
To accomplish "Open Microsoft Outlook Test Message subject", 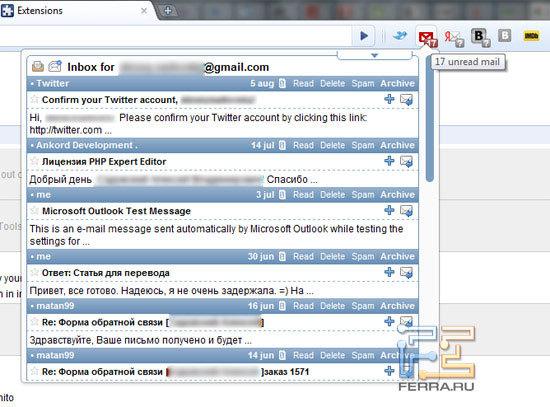I will pyautogui.click(x=116, y=211).
